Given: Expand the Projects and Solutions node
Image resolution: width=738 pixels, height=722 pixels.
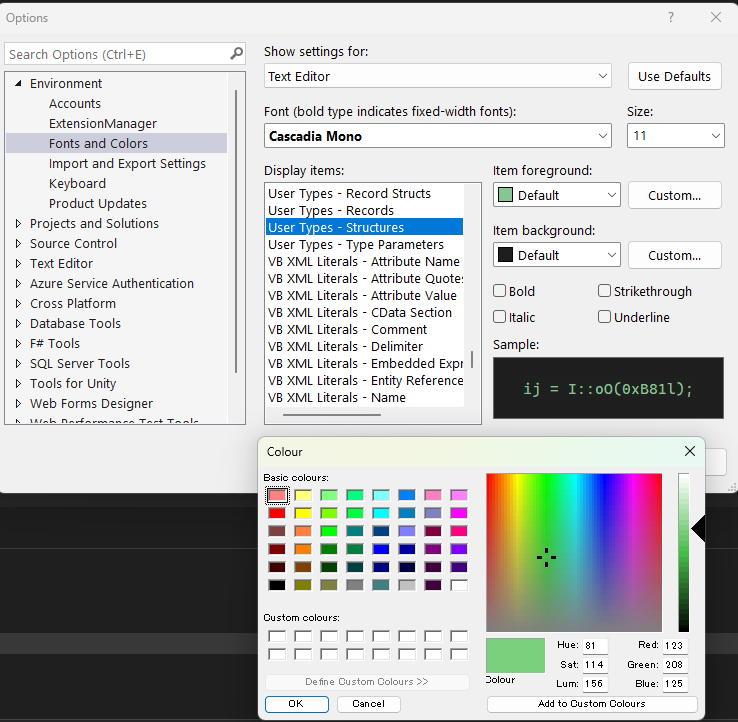Looking at the screenshot, I should tap(18, 224).
